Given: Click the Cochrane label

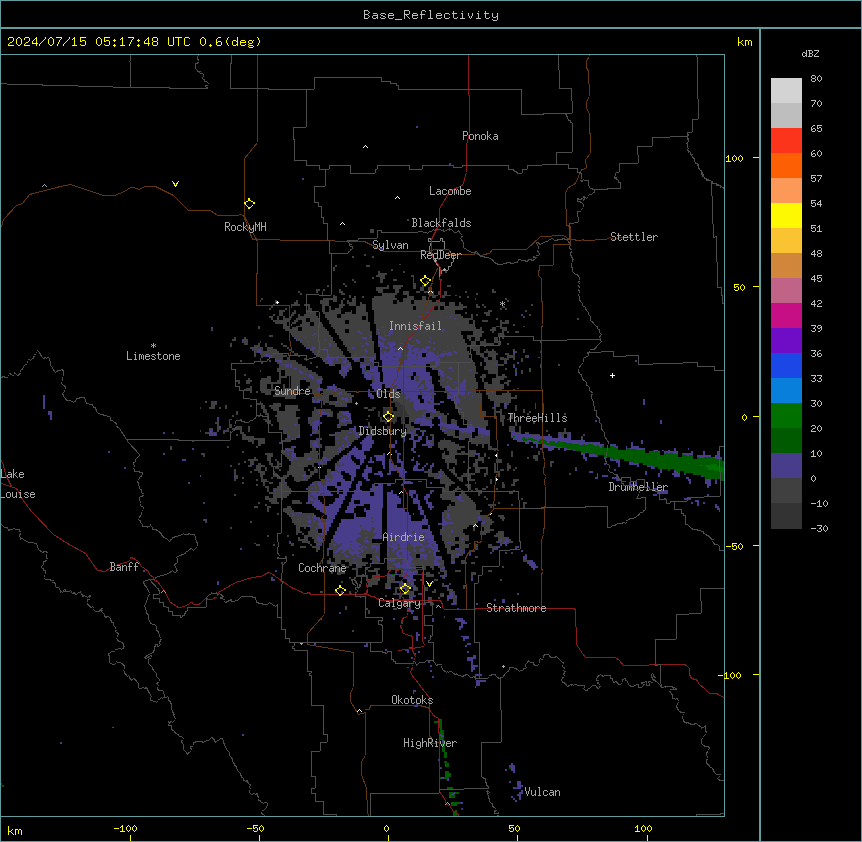Looking at the screenshot, I should (x=322, y=568).
